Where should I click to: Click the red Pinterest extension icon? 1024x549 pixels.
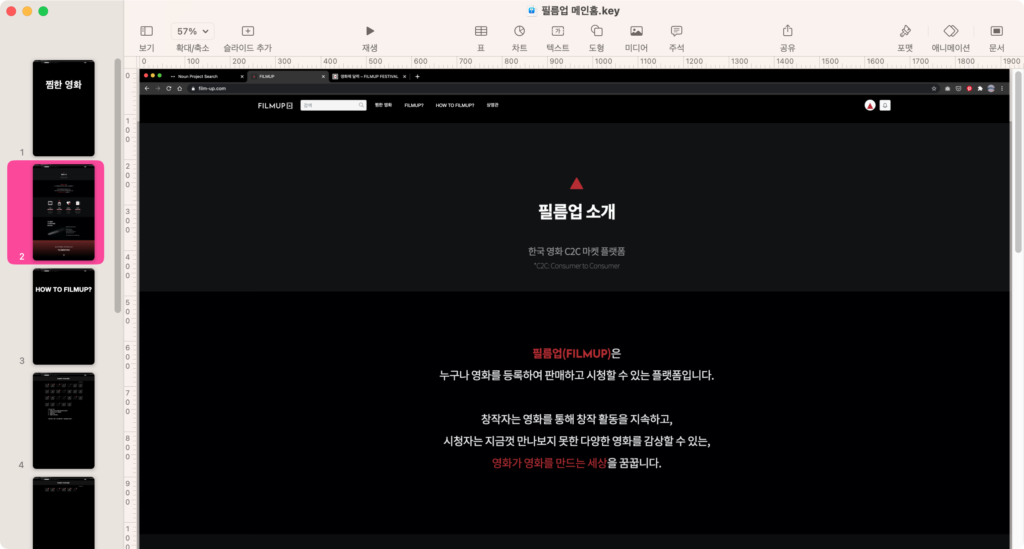[x=969, y=88]
